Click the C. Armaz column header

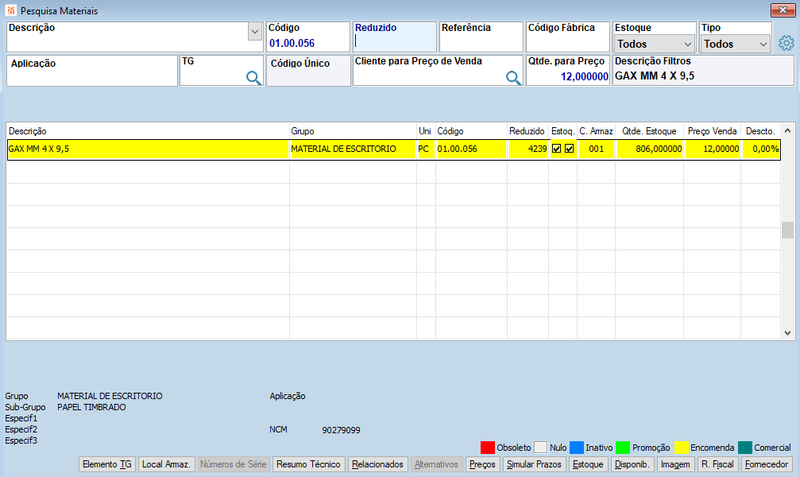pos(596,131)
